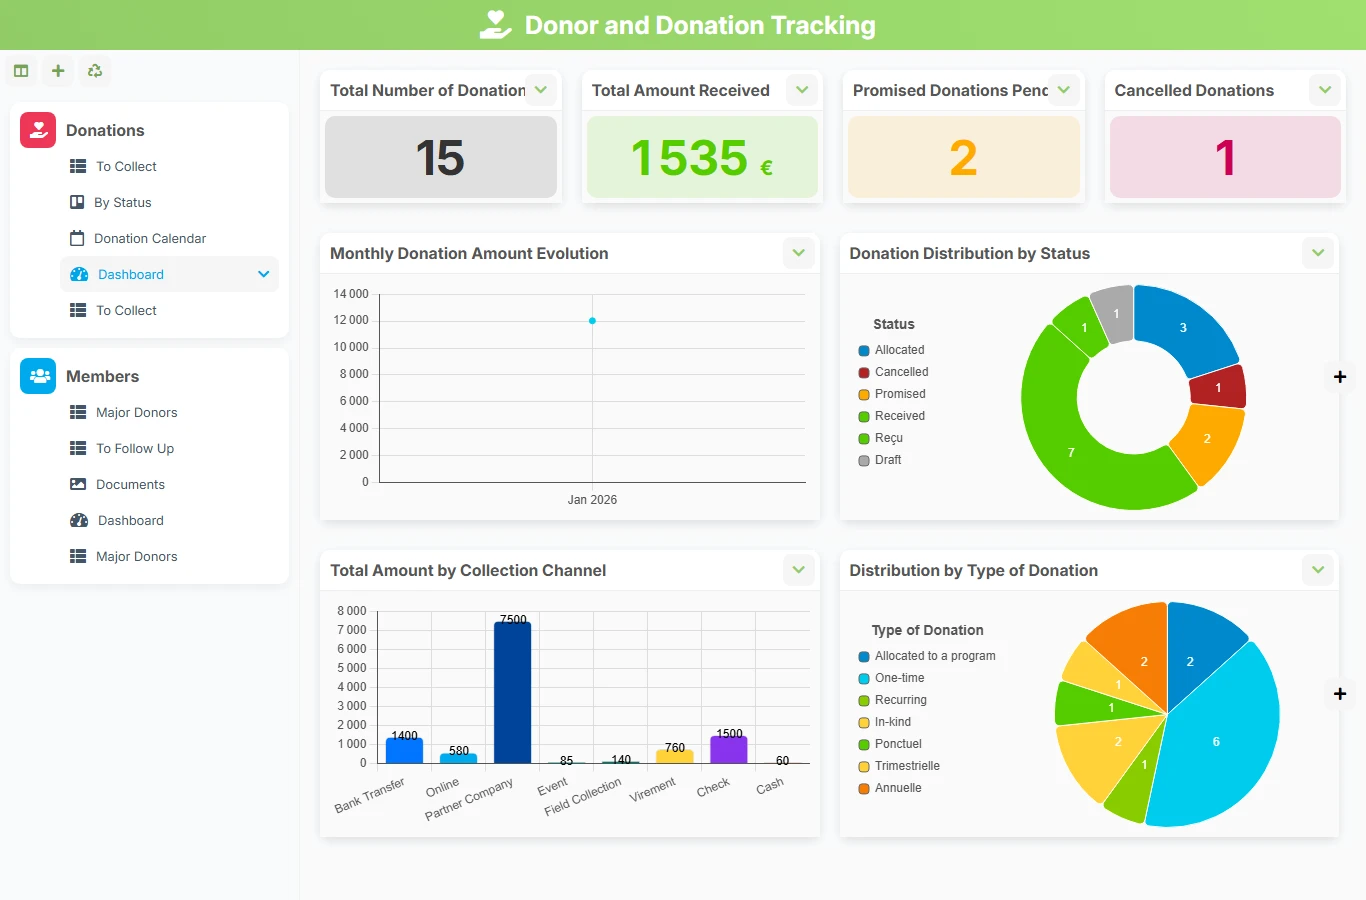This screenshot has height=900, width=1366.
Task: Click the Donations section heading
Action: (105, 130)
